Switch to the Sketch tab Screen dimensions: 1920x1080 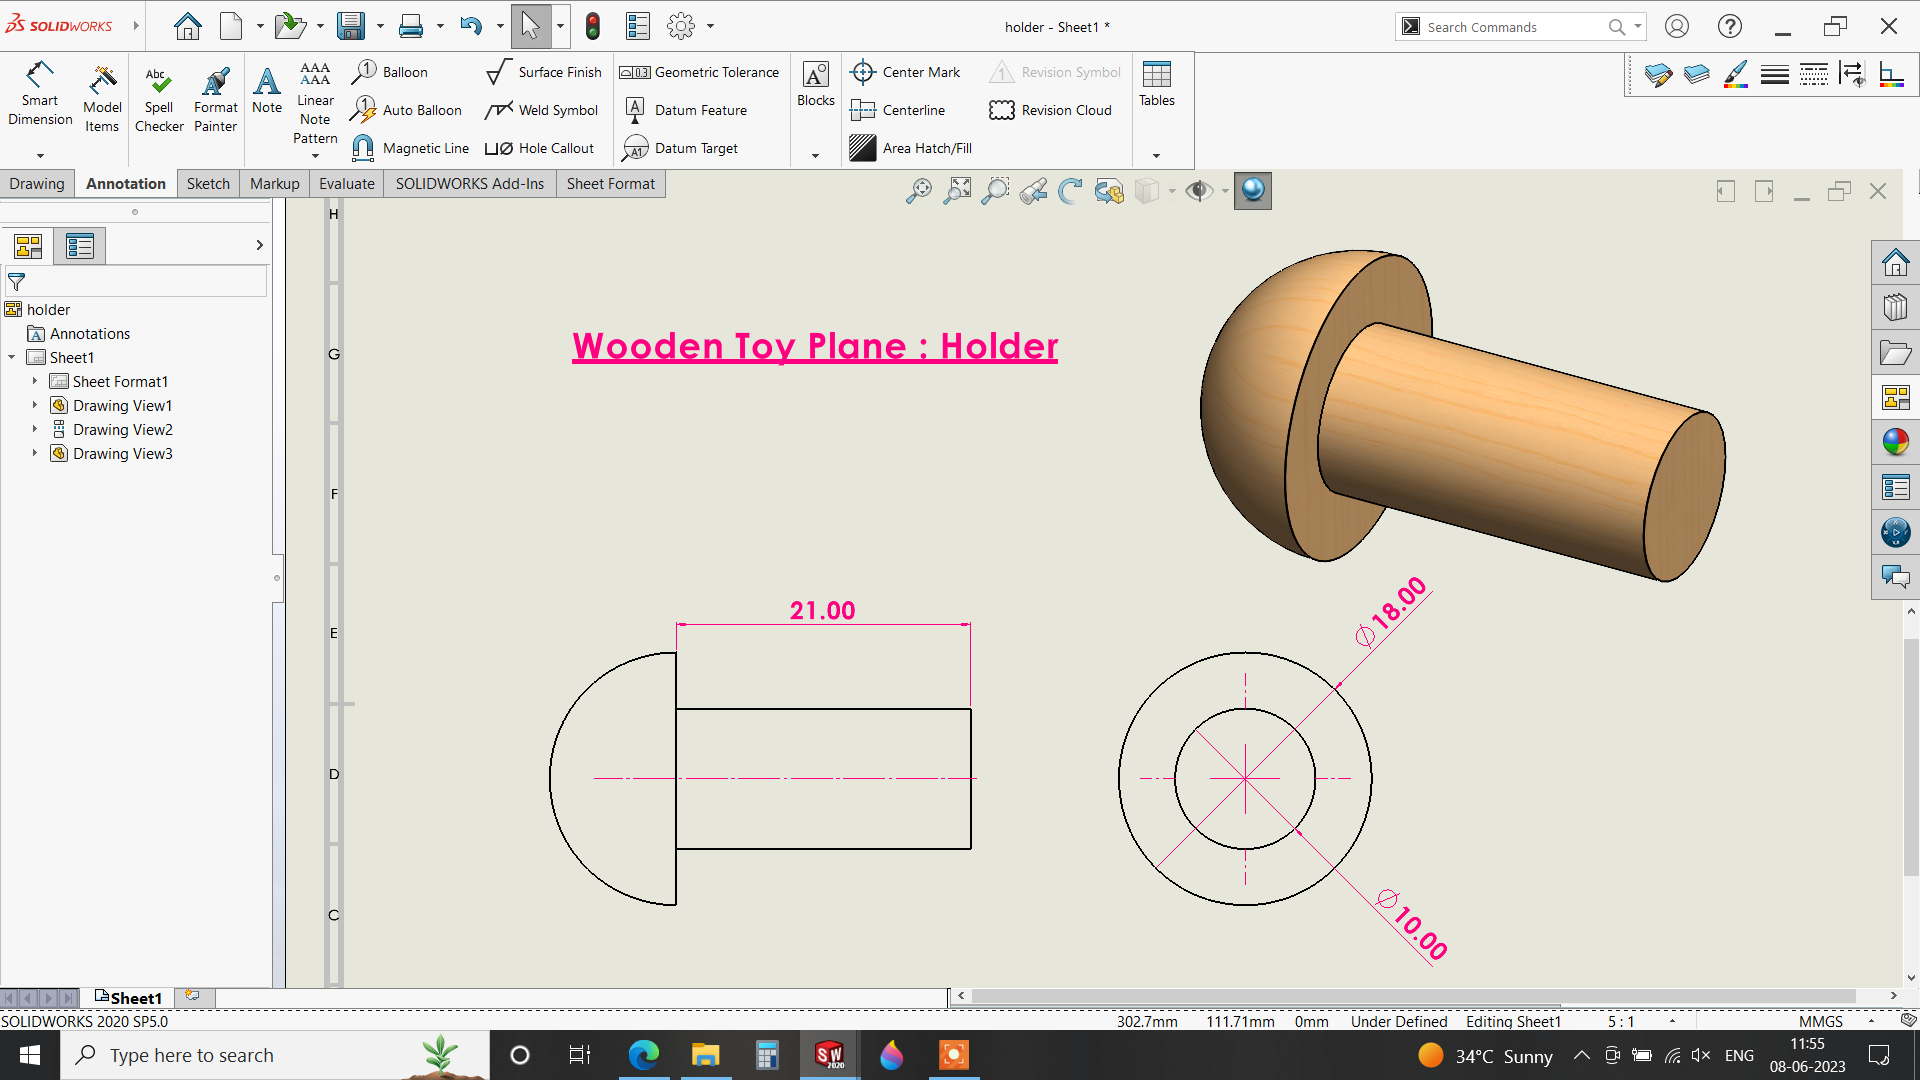tap(208, 184)
